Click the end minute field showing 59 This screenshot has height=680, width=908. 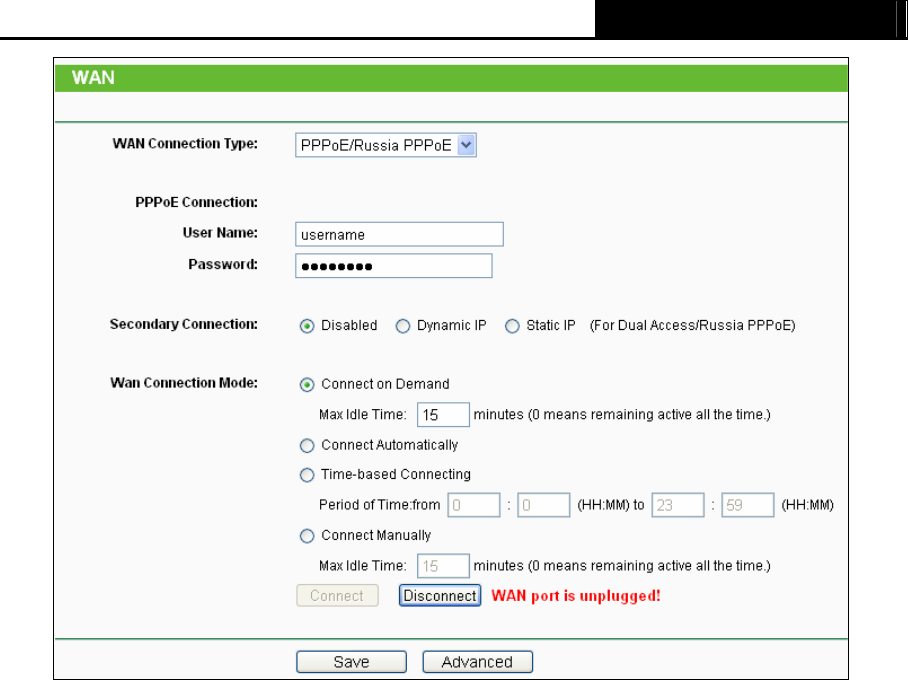pos(748,505)
